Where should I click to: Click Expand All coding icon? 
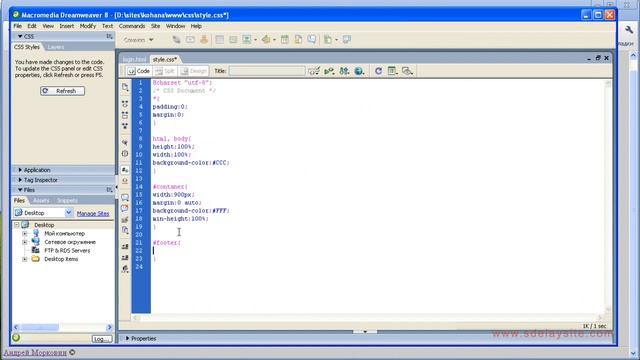pyautogui.click(x=125, y=126)
